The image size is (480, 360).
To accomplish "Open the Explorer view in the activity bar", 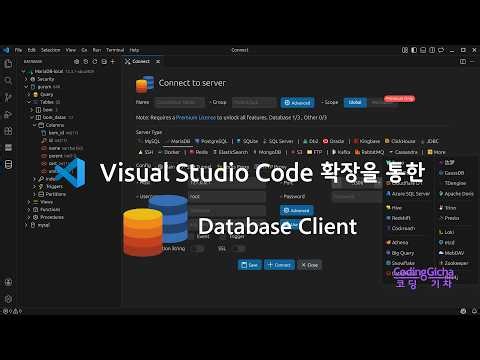I will pos(8,63).
